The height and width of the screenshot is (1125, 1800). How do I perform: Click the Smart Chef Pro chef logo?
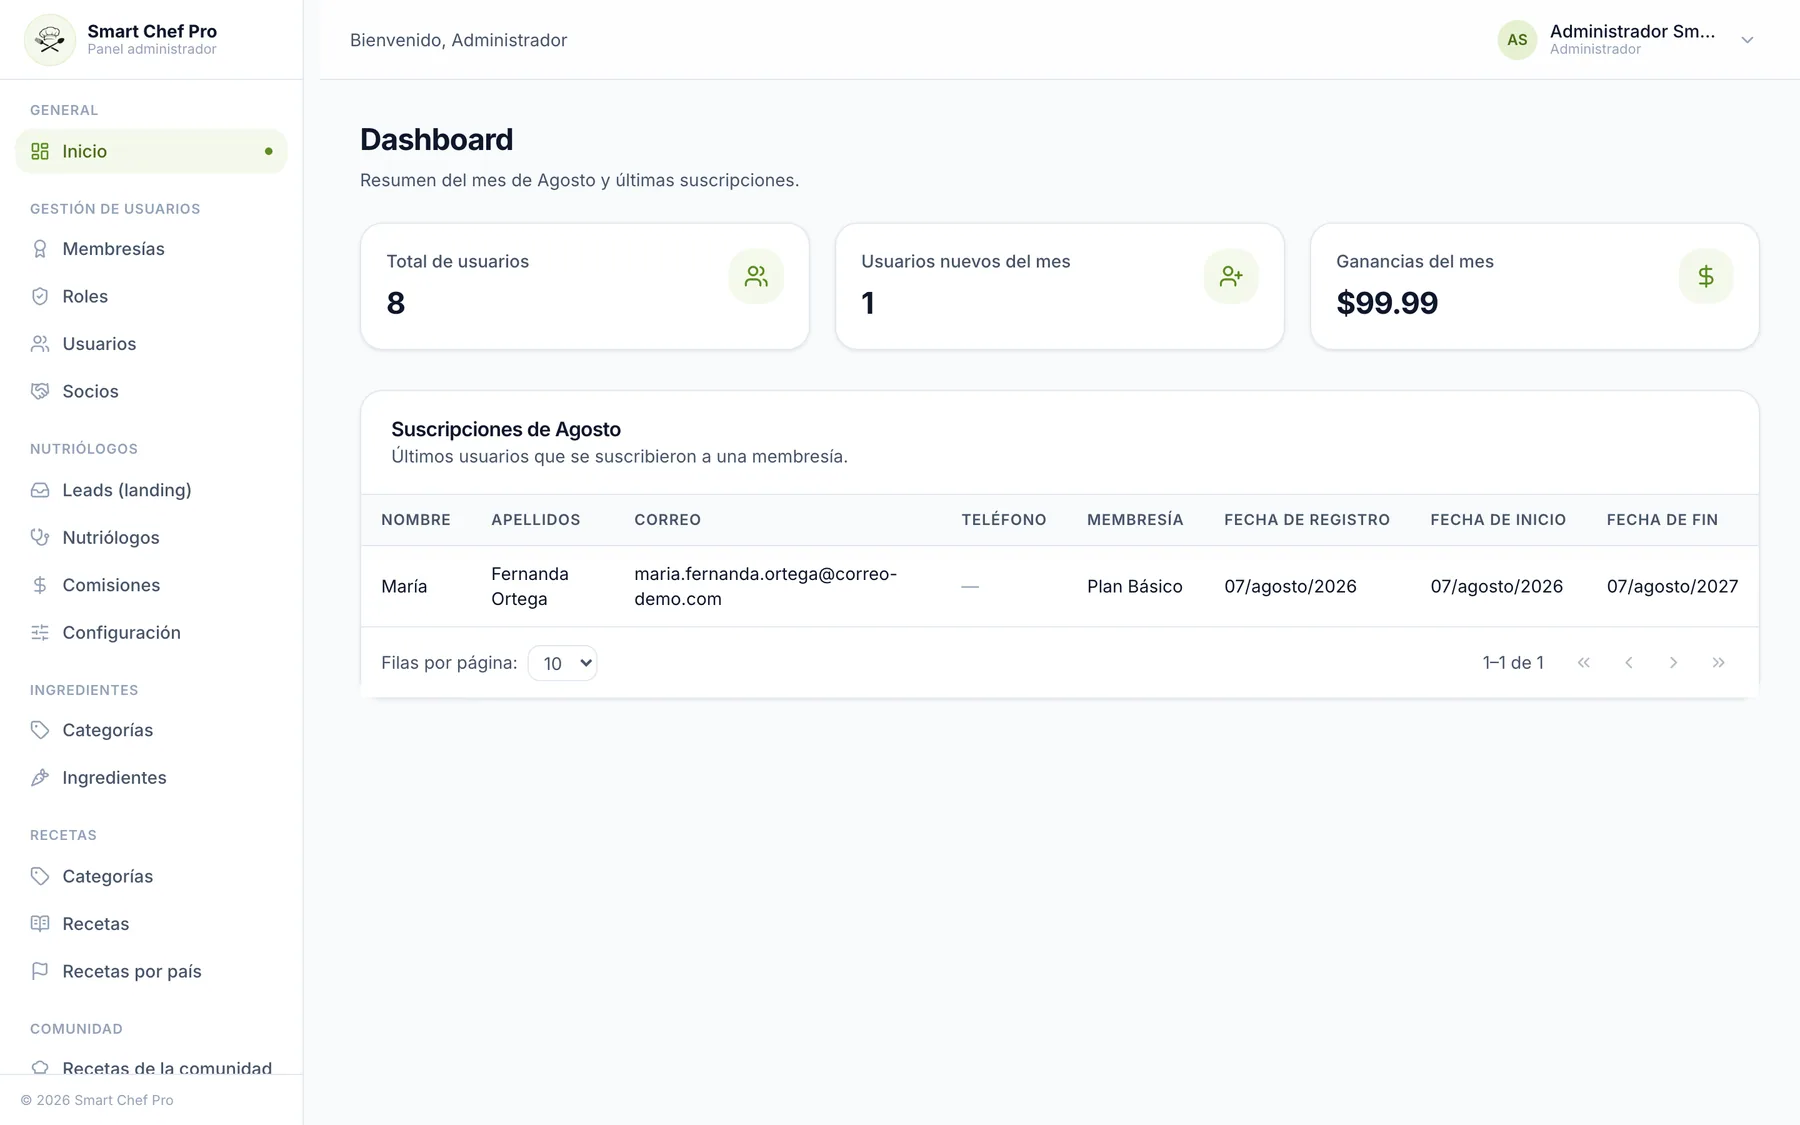tap(50, 40)
